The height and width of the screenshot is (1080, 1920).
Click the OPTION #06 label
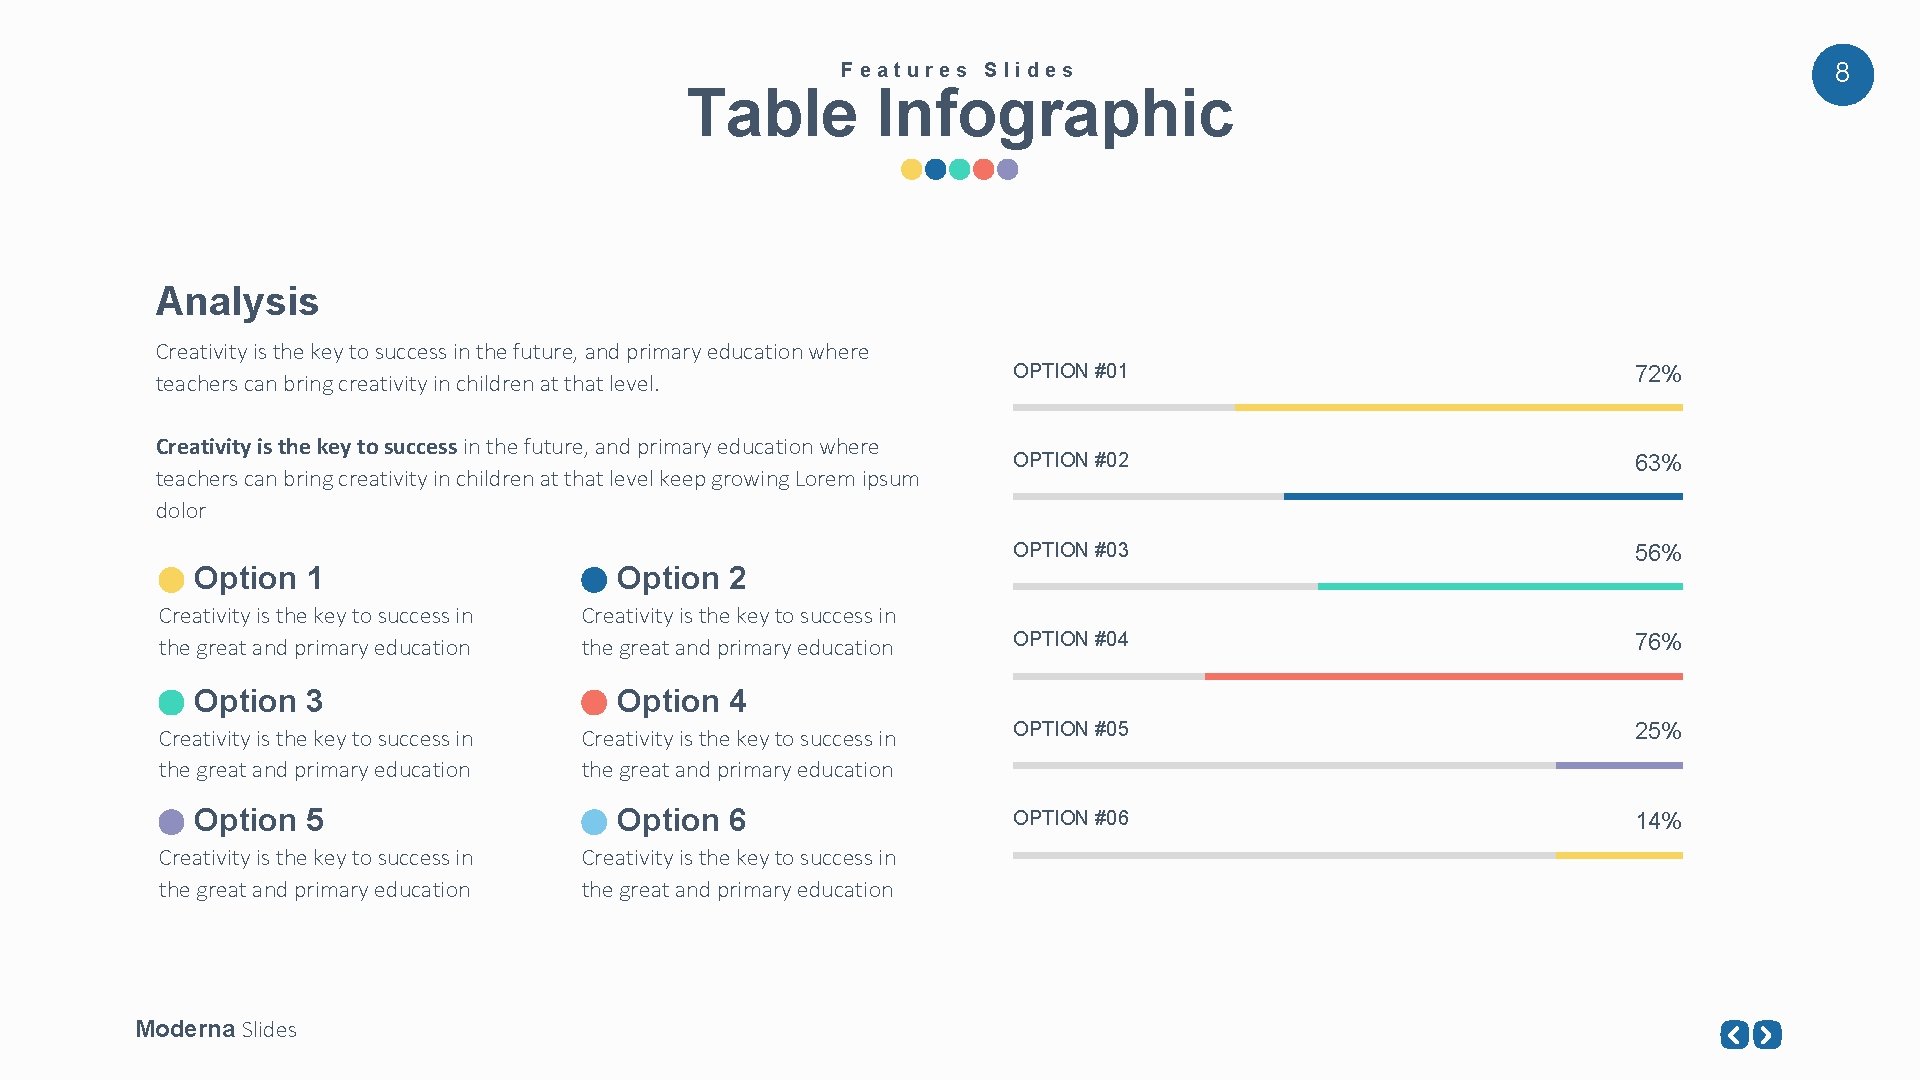(x=1070, y=818)
